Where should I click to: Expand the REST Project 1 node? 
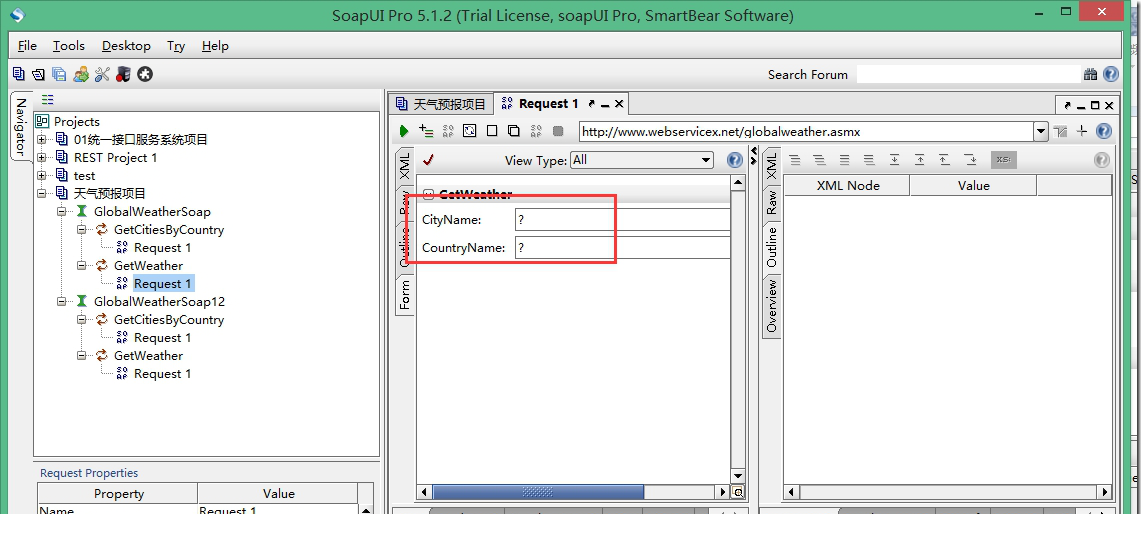[x=41, y=158]
